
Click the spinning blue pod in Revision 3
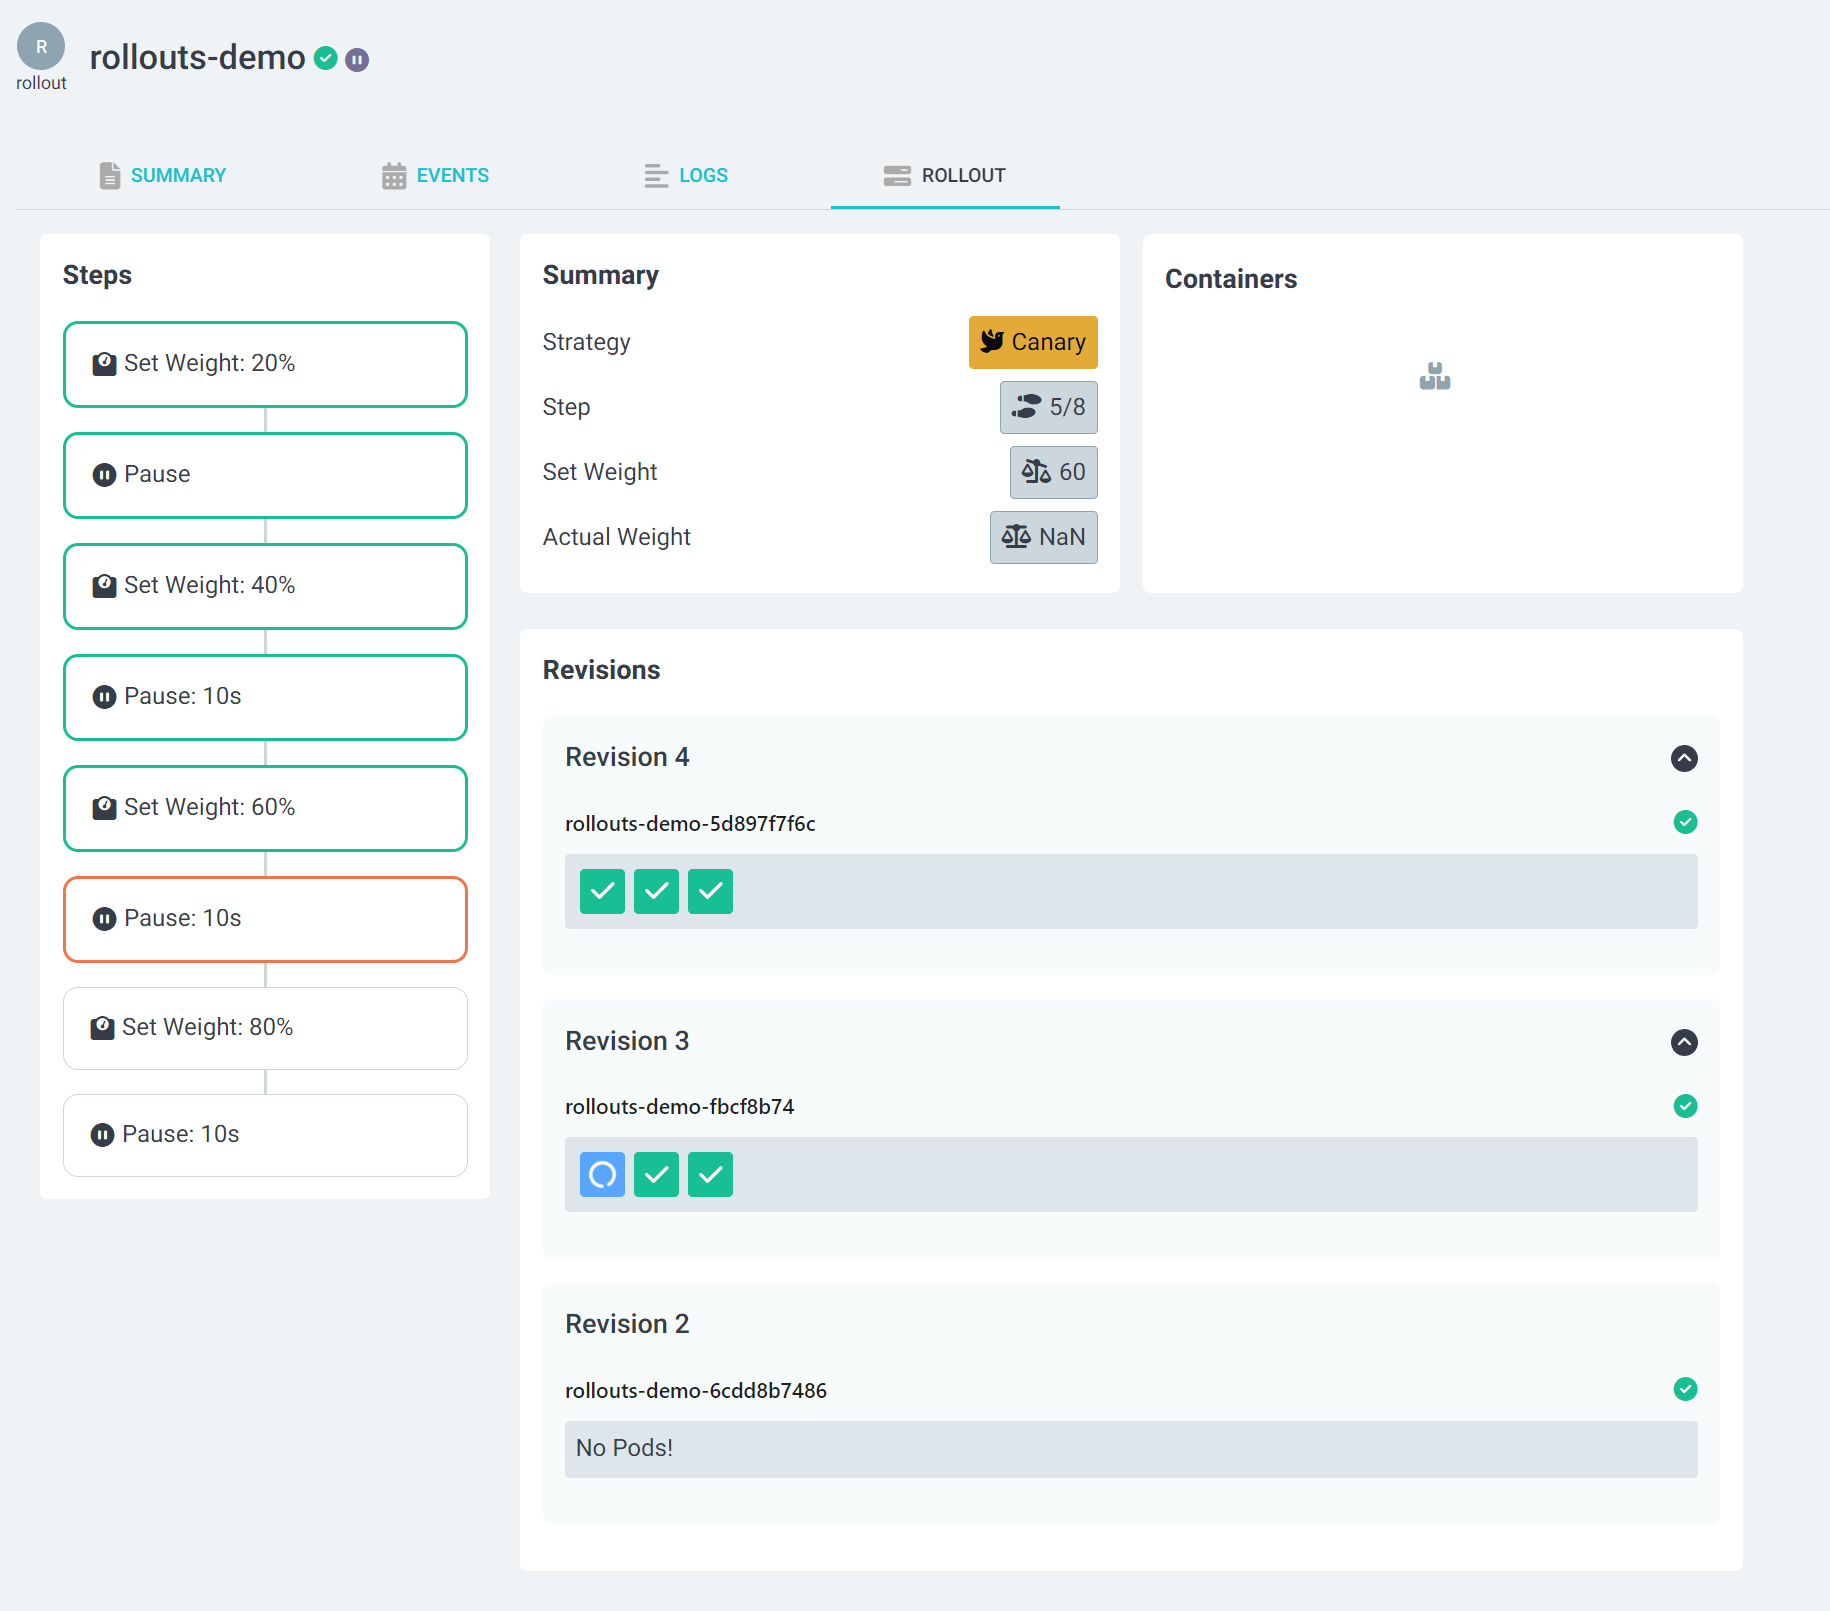point(602,1175)
